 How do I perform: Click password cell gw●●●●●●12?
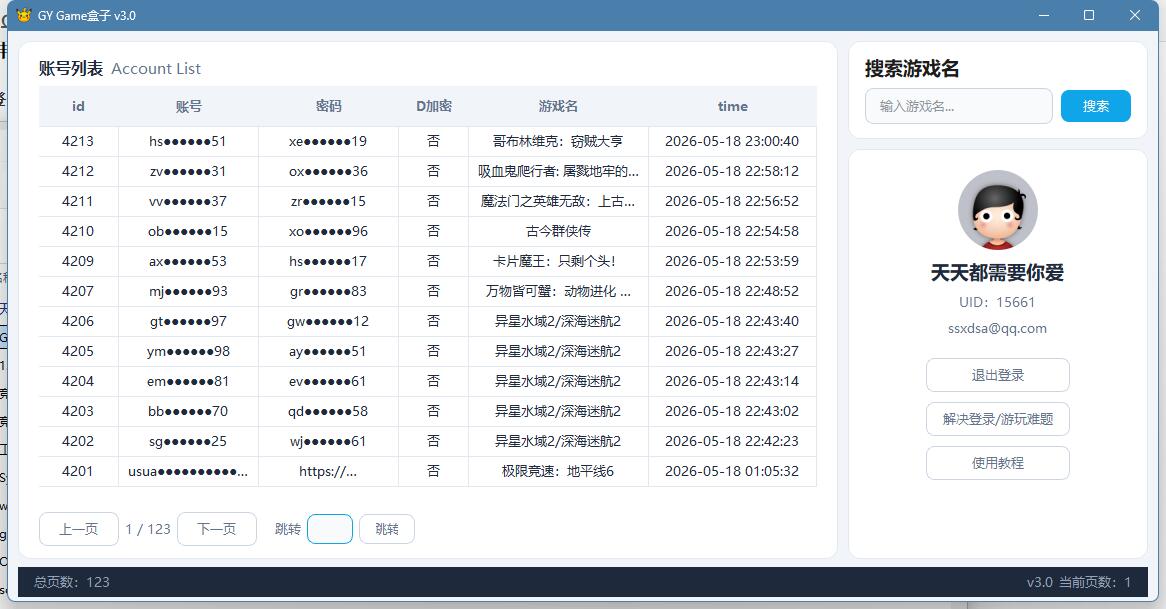tap(328, 321)
